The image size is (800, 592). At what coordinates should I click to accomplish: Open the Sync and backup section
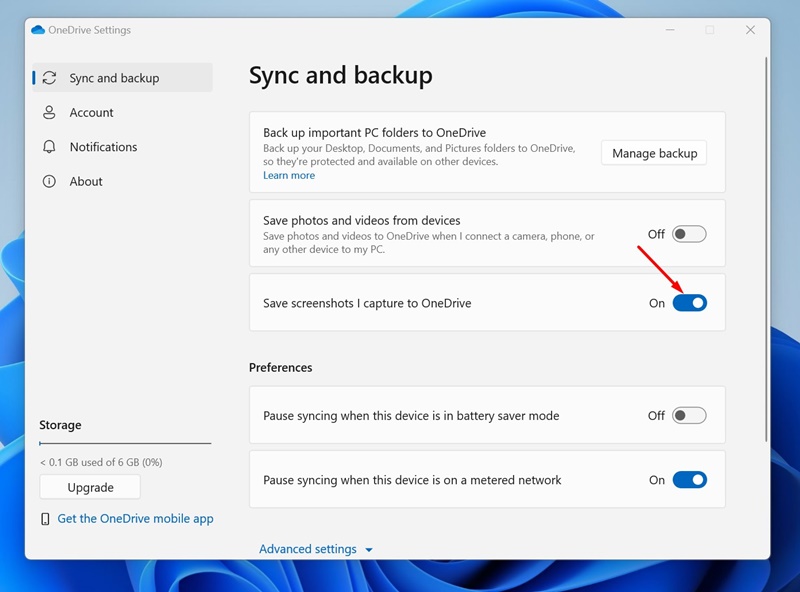tap(110, 77)
